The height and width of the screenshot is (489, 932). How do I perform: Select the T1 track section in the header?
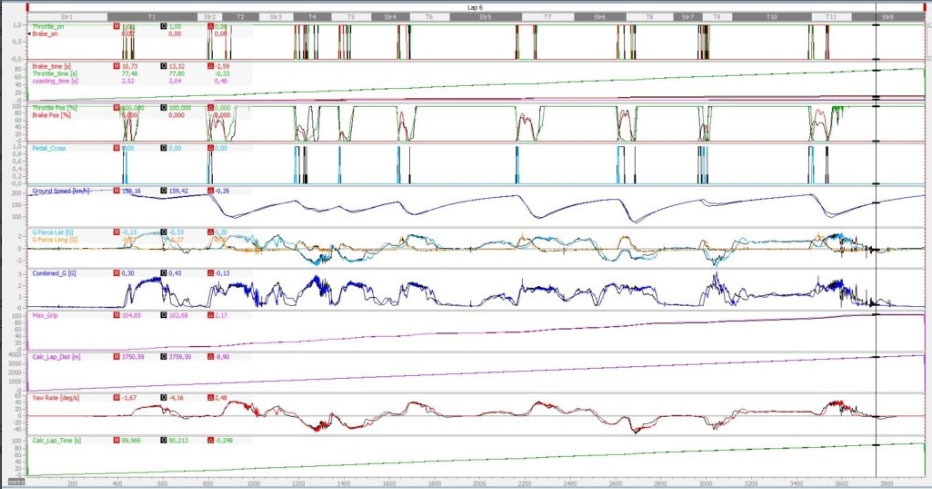[x=151, y=17]
